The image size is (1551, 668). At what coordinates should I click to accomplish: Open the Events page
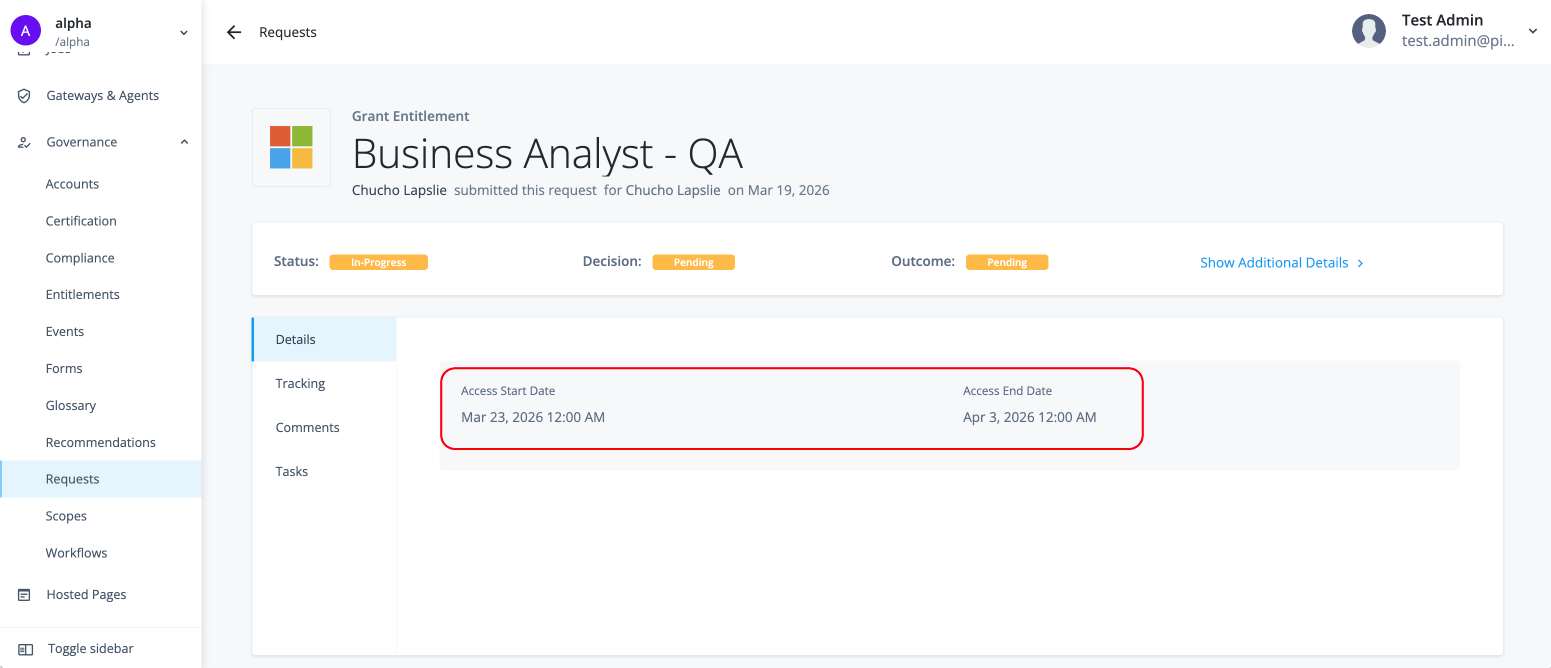tap(65, 332)
